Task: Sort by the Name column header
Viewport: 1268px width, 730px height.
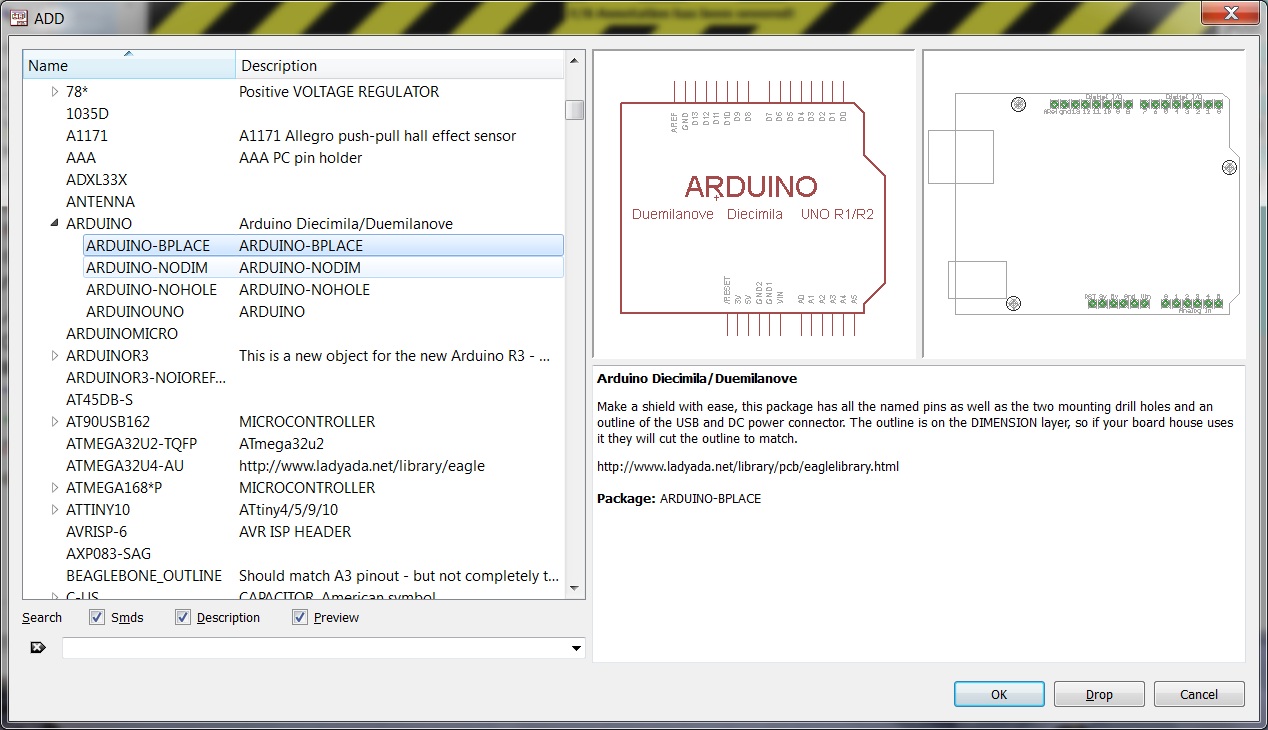Action: [130, 66]
